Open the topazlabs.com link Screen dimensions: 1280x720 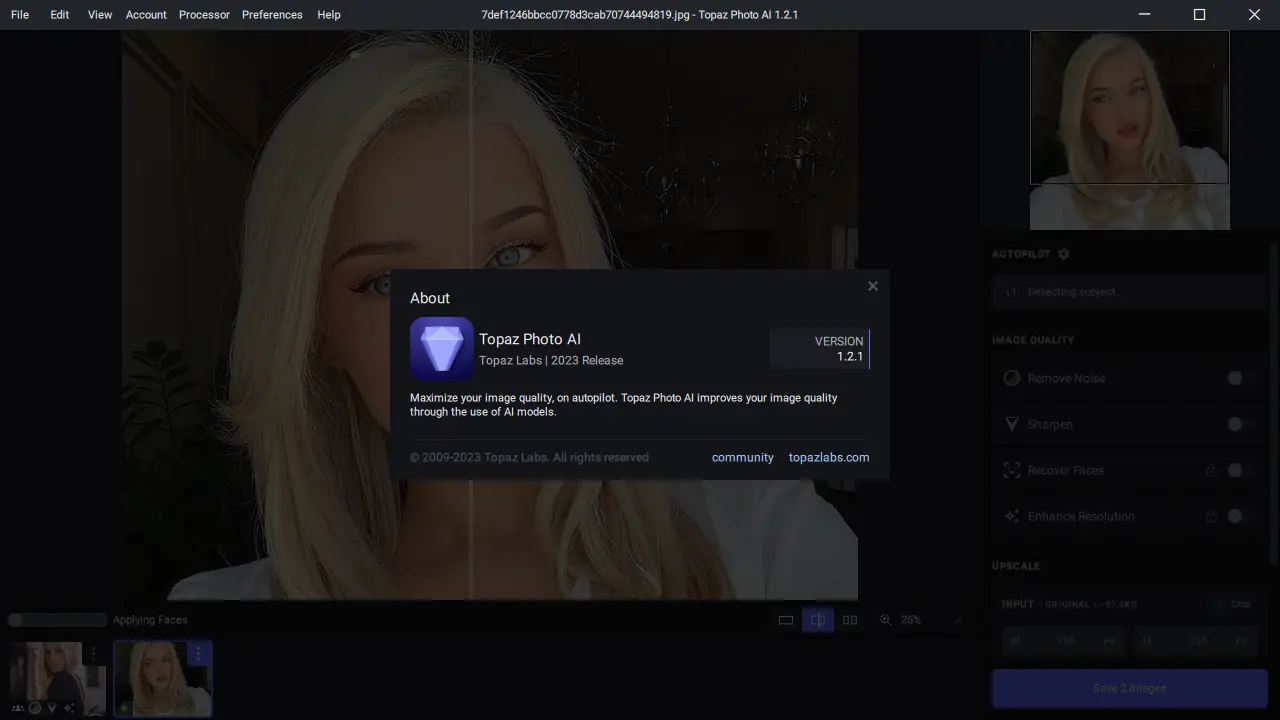(x=829, y=457)
